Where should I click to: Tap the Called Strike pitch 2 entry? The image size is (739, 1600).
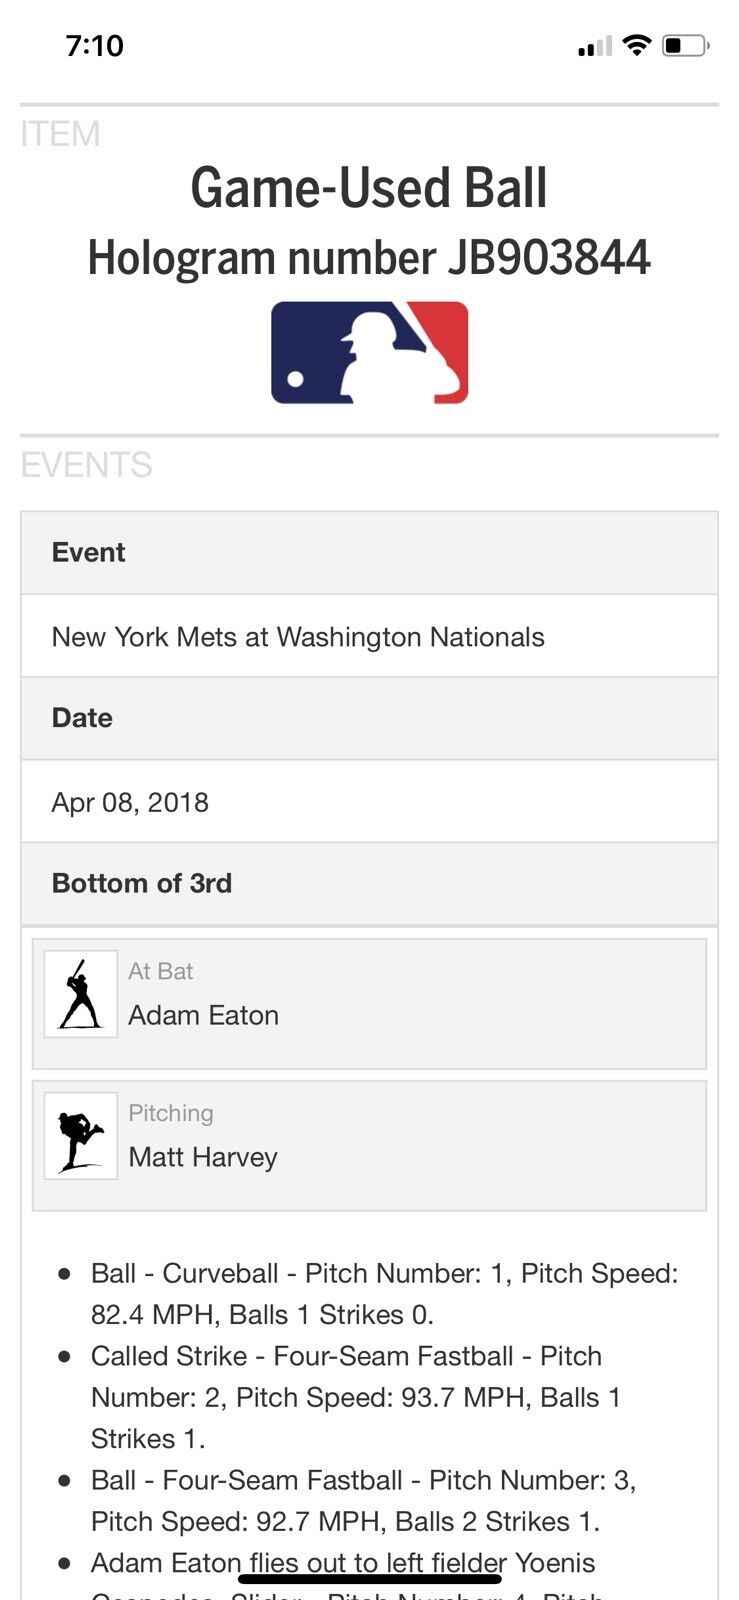tap(355, 1397)
